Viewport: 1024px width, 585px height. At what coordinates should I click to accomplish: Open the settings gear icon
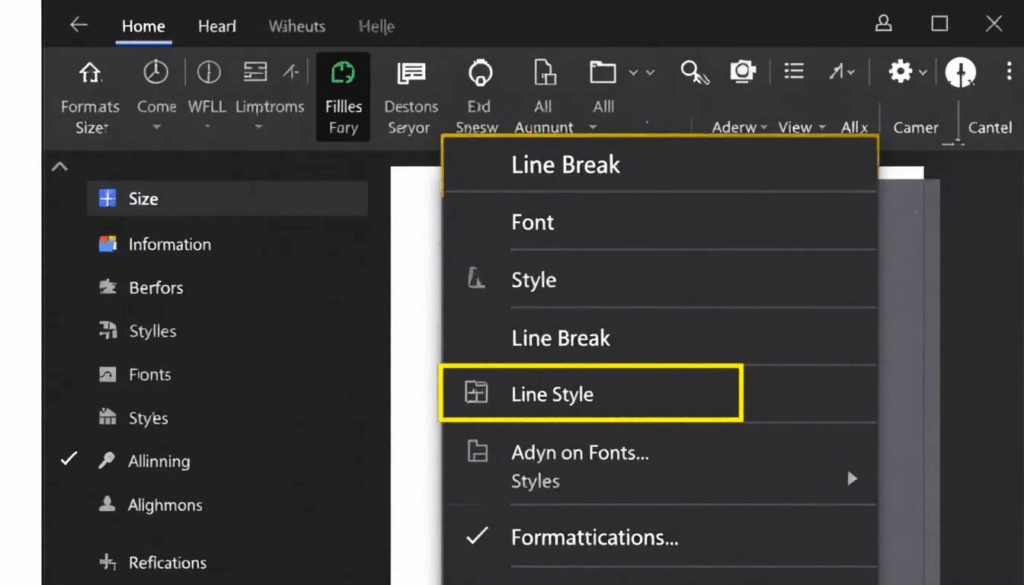pos(900,71)
